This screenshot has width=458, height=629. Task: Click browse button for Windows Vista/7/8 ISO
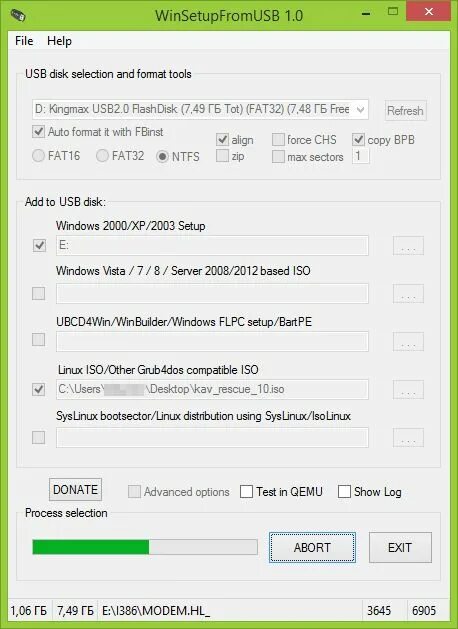408,294
